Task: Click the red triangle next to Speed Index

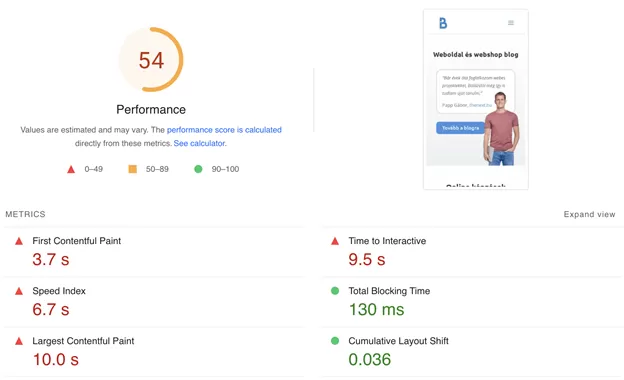Action: [x=19, y=291]
